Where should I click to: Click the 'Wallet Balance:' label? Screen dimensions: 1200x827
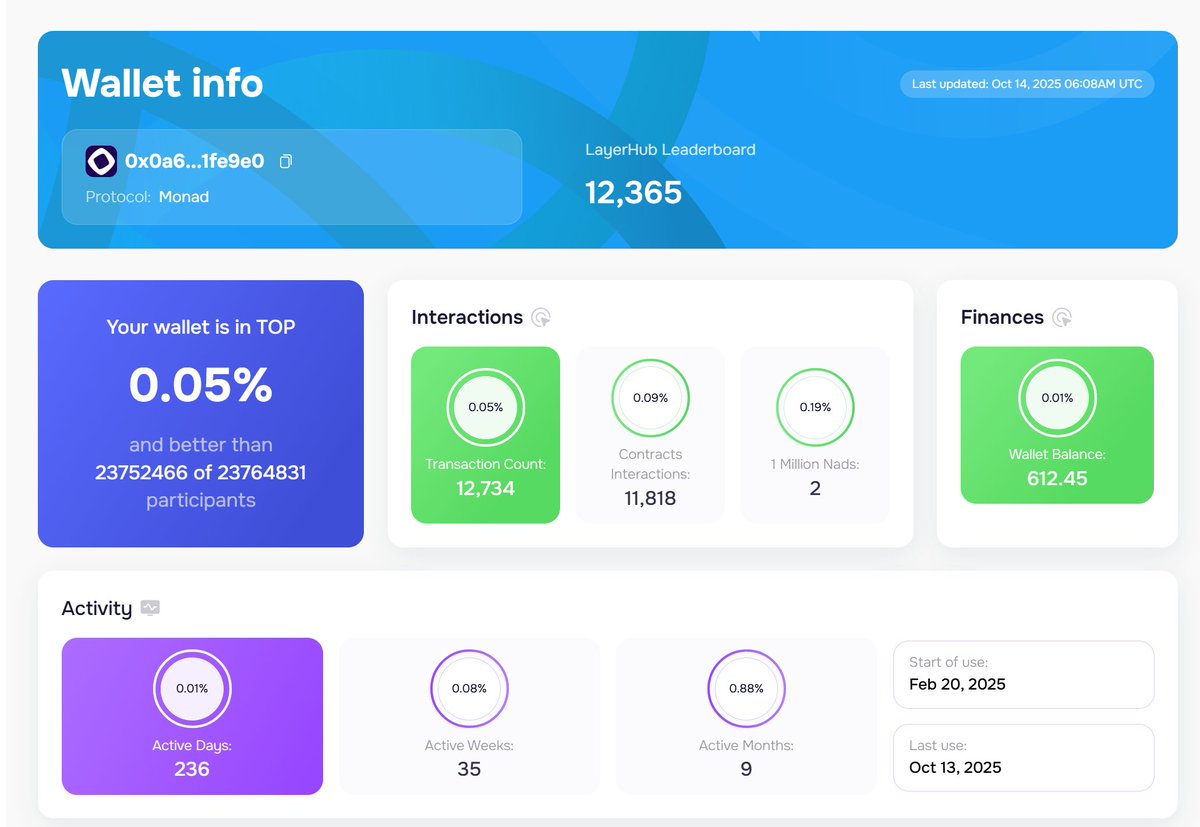pyautogui.click(x=1057, y=455)
